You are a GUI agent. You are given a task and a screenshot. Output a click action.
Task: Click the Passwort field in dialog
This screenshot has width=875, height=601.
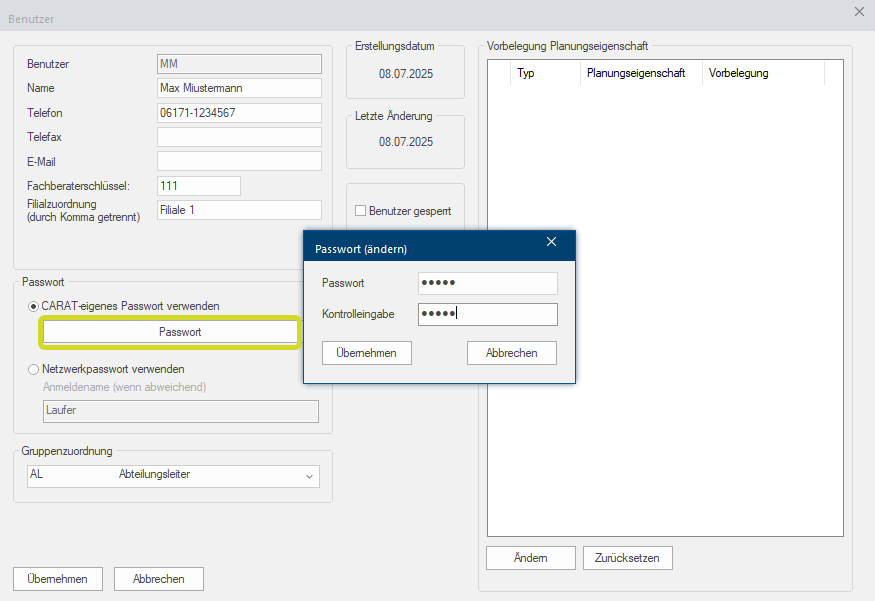[x=487, y=284]
